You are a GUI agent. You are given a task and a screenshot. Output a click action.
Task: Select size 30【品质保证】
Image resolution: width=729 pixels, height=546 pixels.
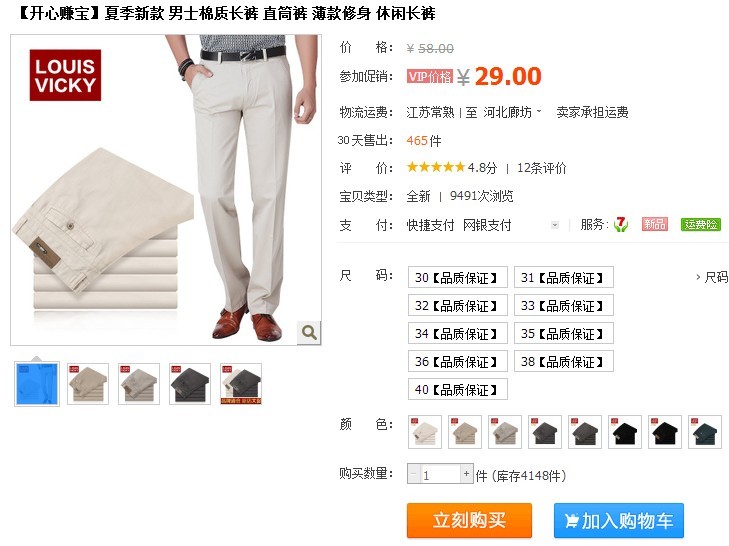[457, 278]
